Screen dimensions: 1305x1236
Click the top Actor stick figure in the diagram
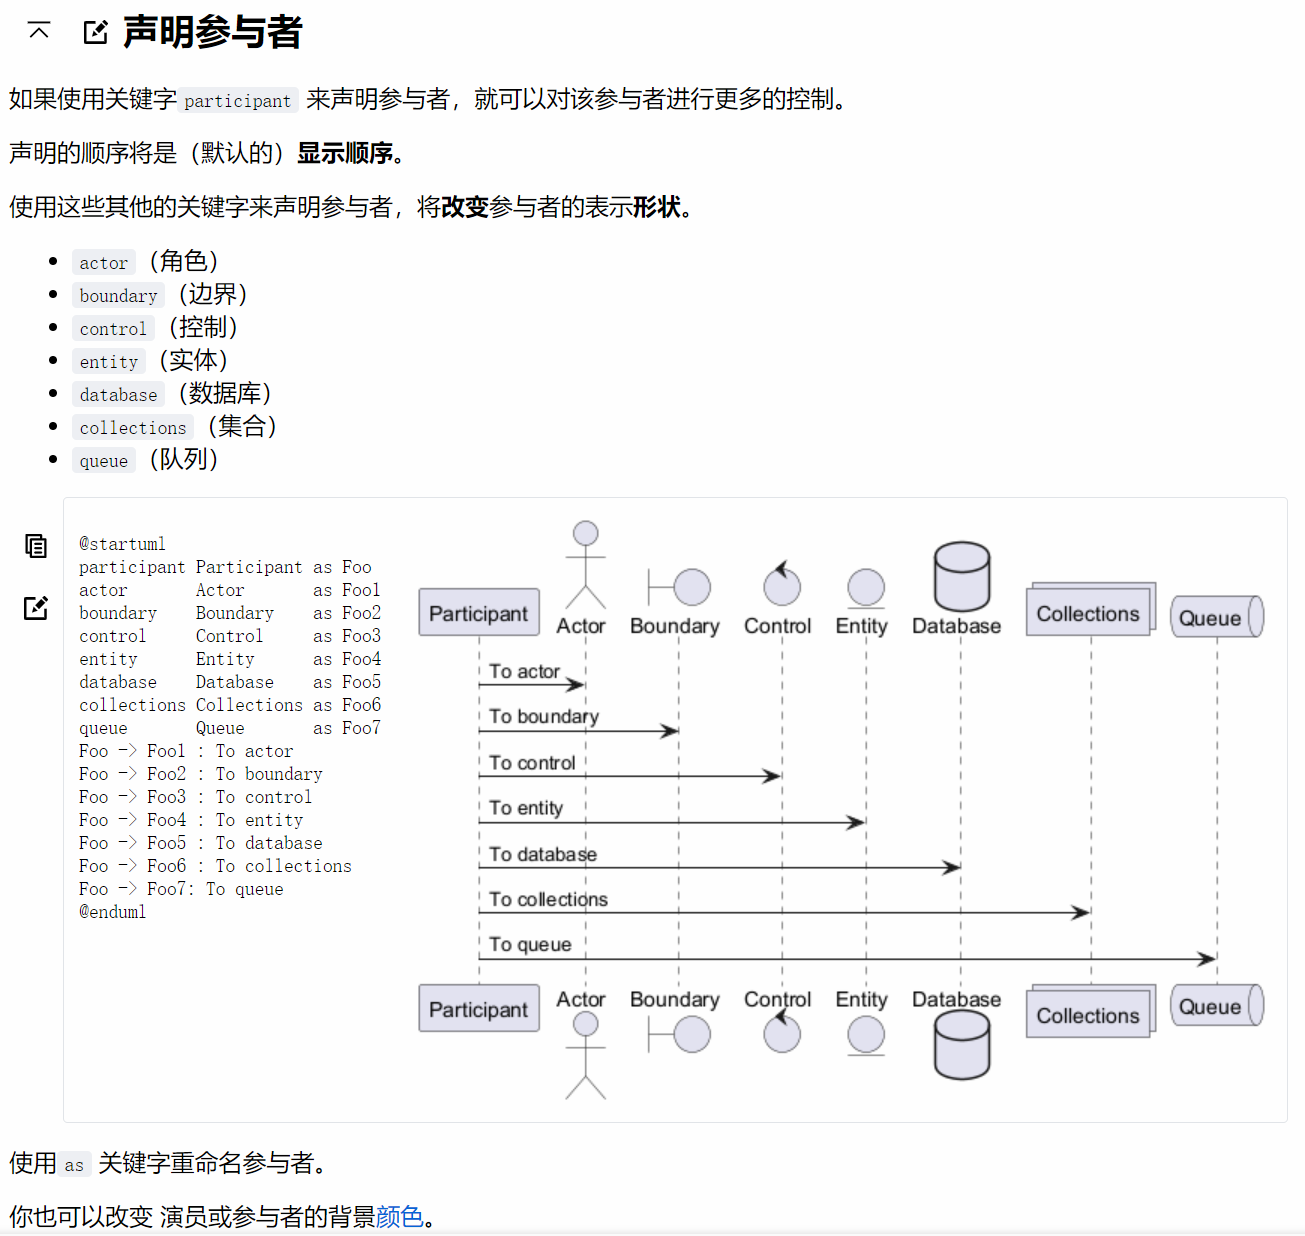(x=586, y=565)
